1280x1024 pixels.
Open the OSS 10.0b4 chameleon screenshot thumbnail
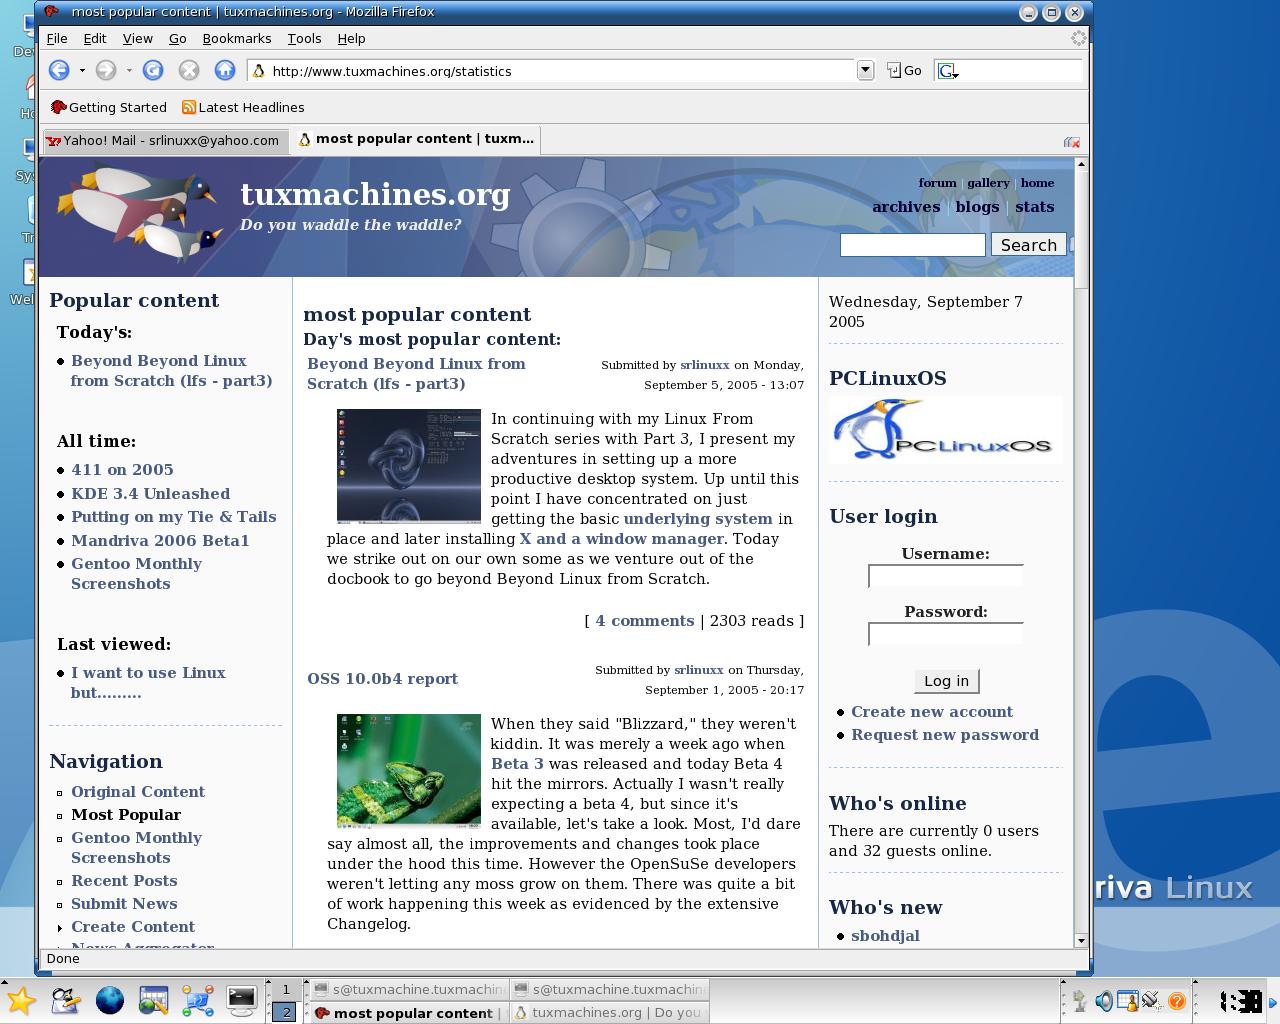(x=408, y=771)
